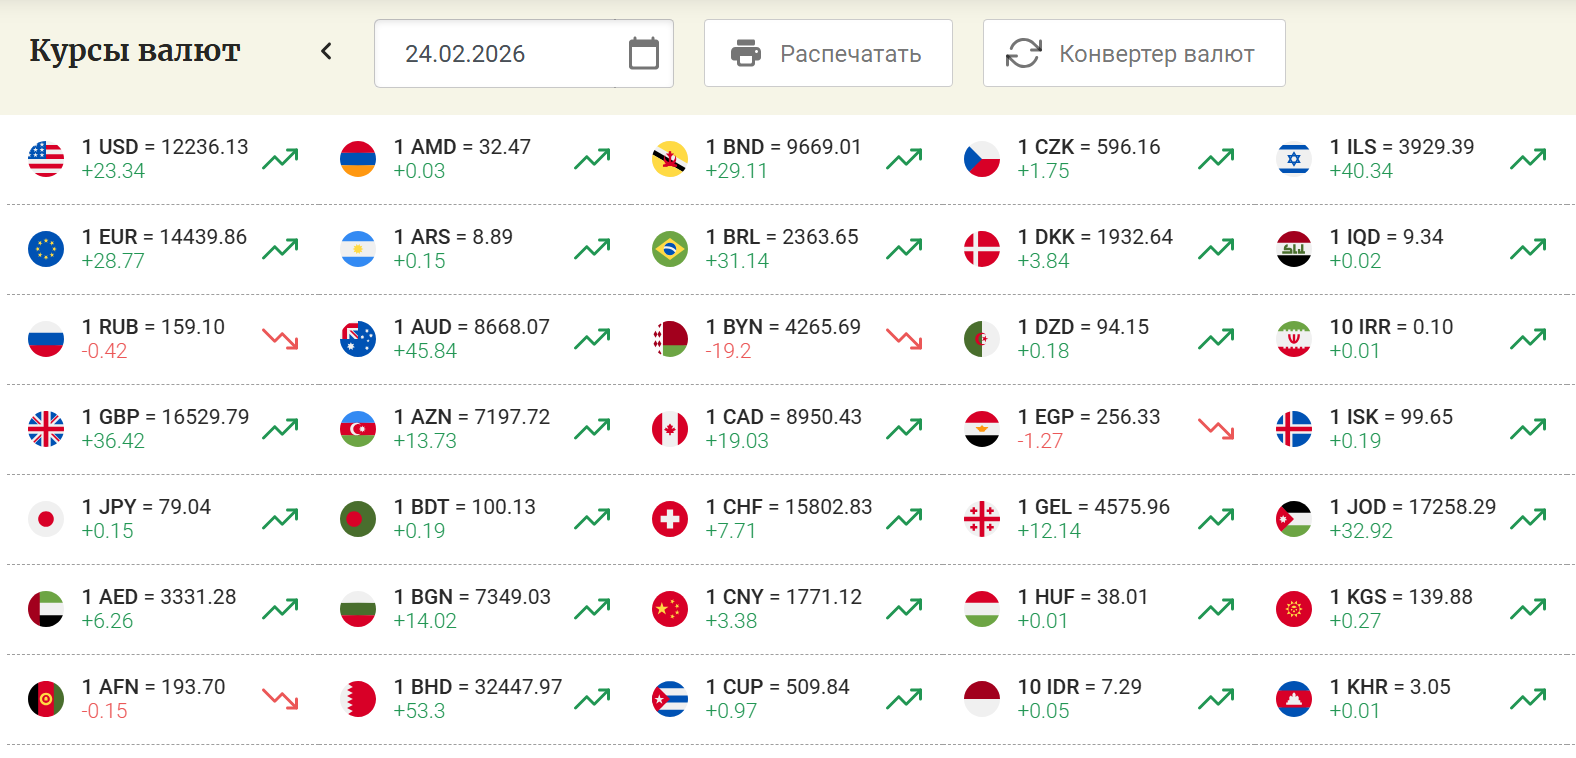Open the calendar date picker icon
Image resolution: width=1576 pixels, height=758 pixels.
point(644,53)
